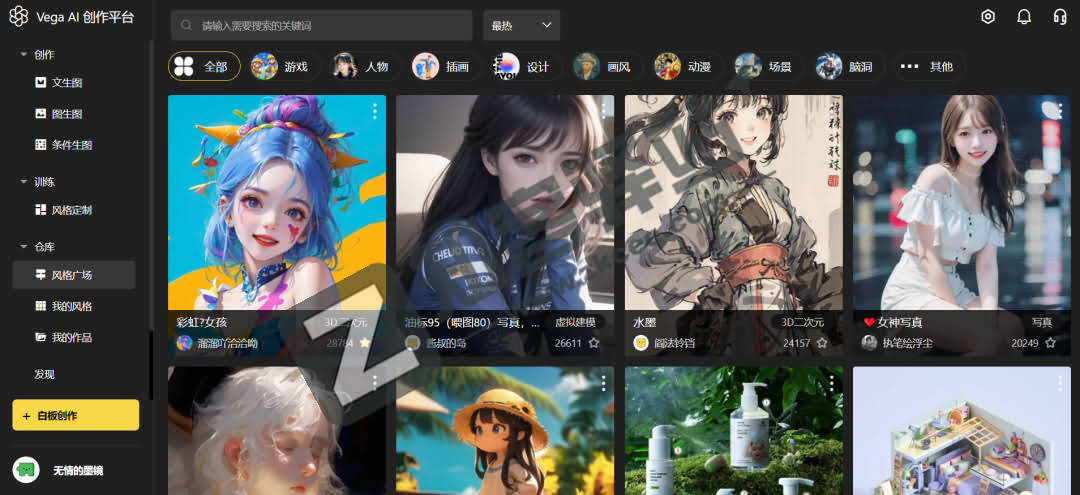Image resolution: width=1080 pixels, height=495 pixels.
Task: Open more options on 水墨 card
Action: tap(831, 111)
